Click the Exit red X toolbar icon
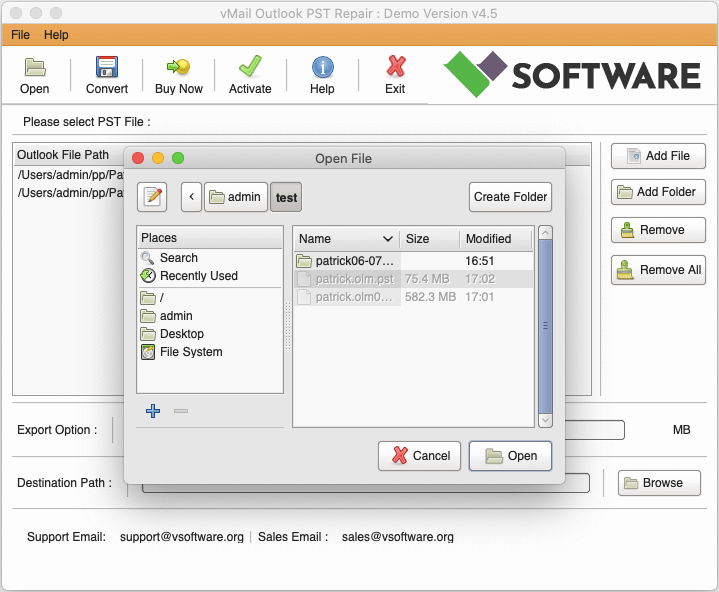Image resolution: width=719 pixels, height=592 pixels. coord(395,66)
